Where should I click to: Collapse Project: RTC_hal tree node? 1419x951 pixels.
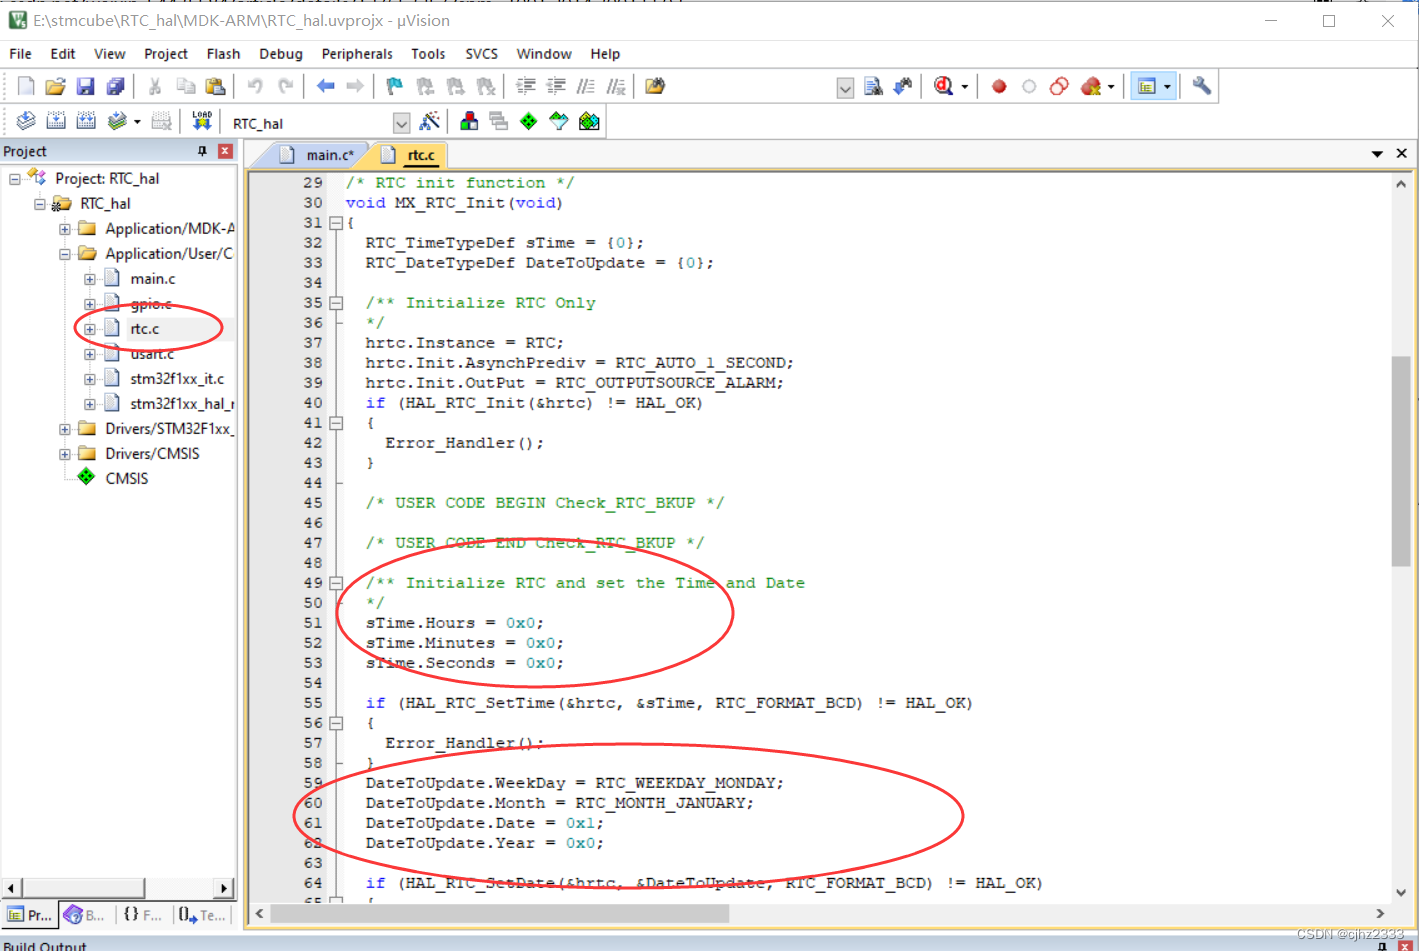15,179
